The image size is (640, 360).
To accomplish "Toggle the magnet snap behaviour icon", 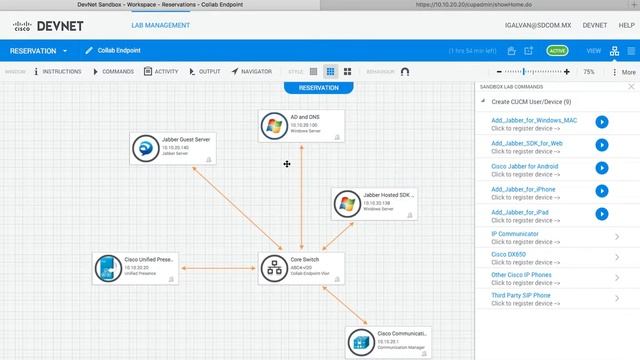I will point(405,72).
